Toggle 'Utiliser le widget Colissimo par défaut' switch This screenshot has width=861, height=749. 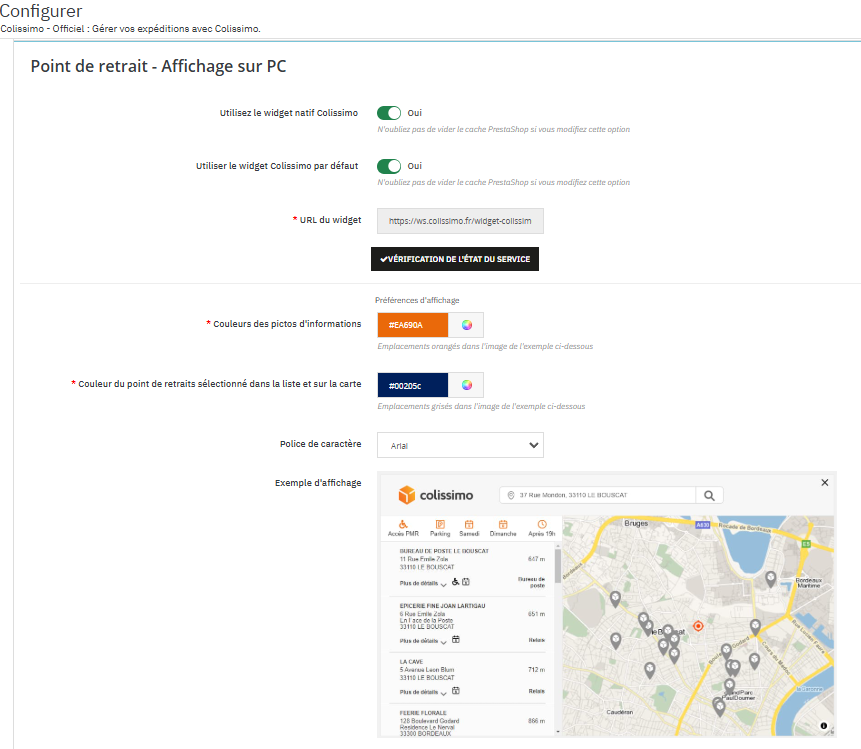pos(389,166)
